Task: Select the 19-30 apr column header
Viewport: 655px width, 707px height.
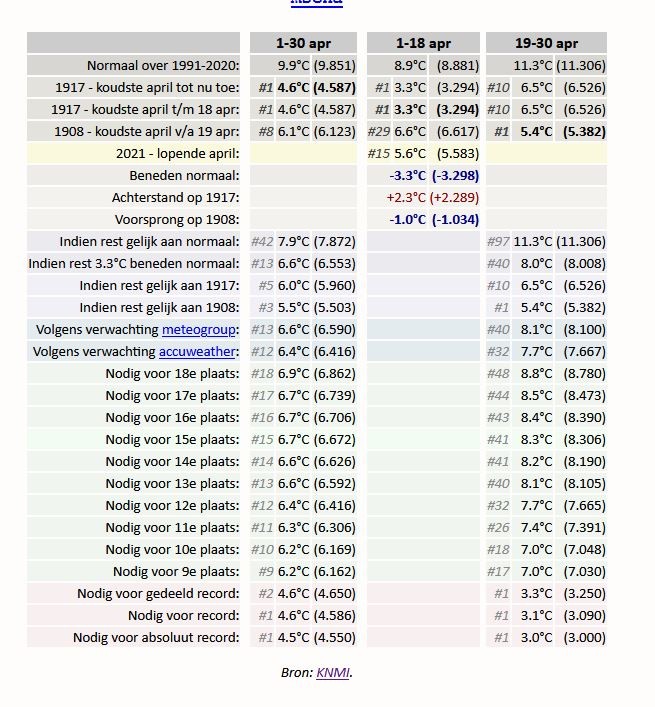Action: click(546, 43)
